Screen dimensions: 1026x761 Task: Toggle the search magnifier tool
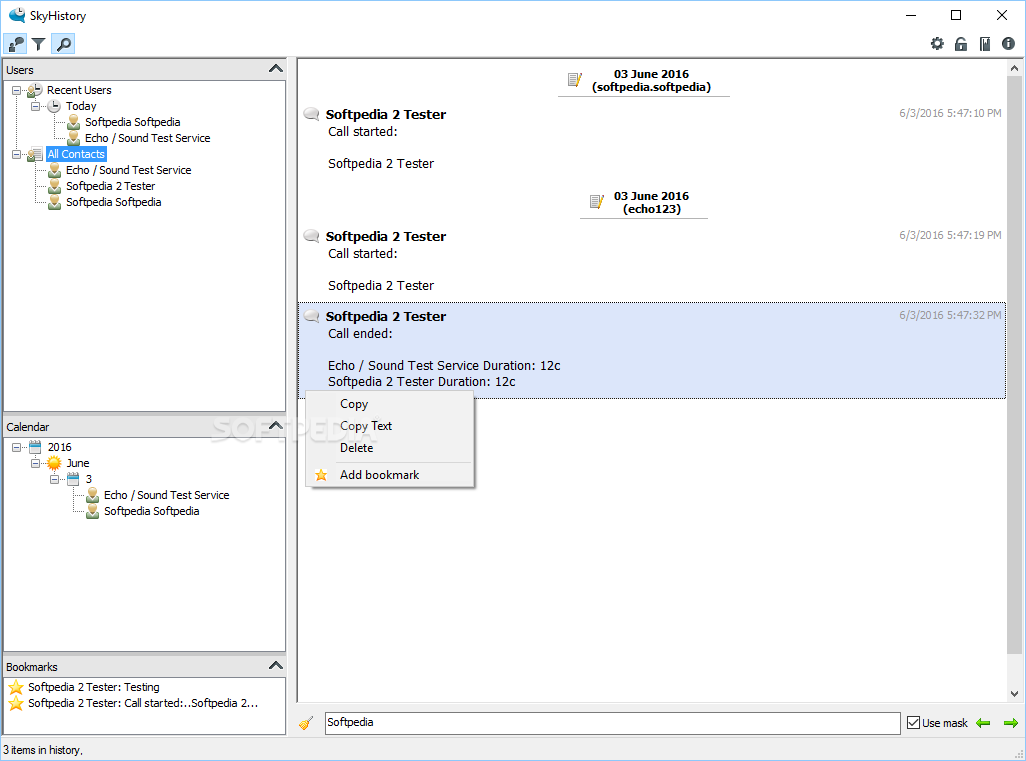(63, 44)
